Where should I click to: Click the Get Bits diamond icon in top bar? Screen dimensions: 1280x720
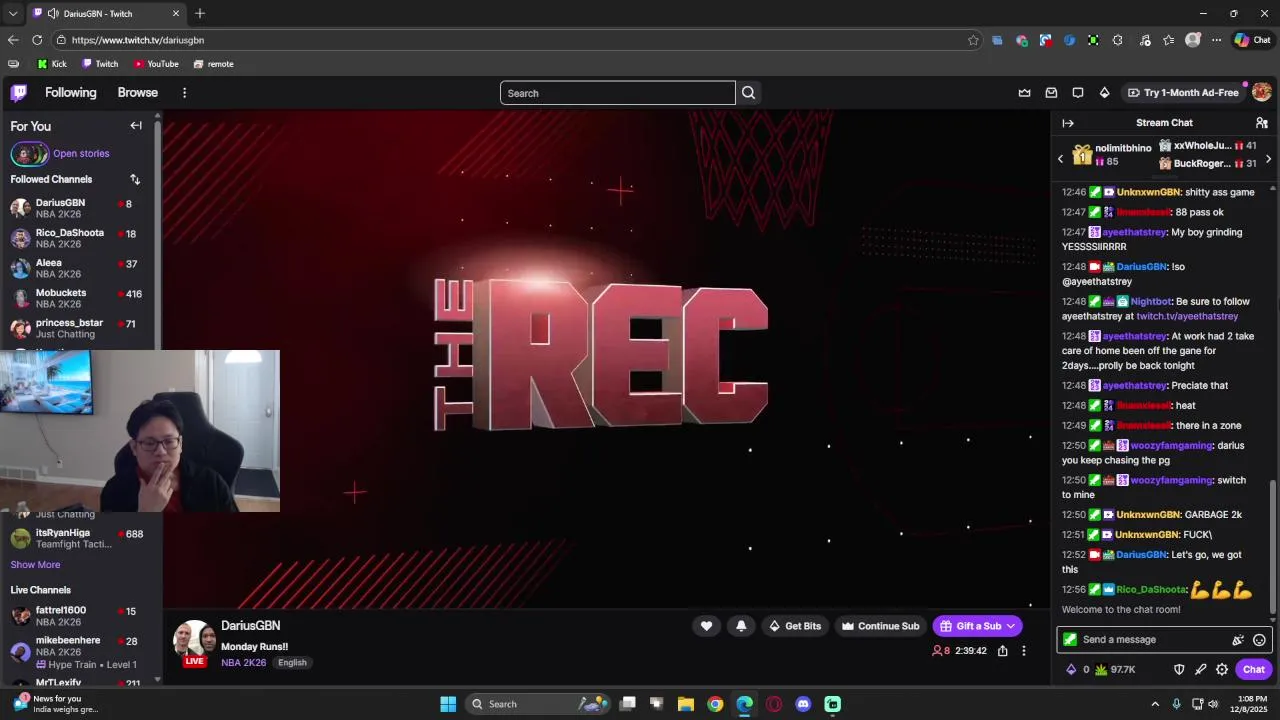pos(1104,93)
